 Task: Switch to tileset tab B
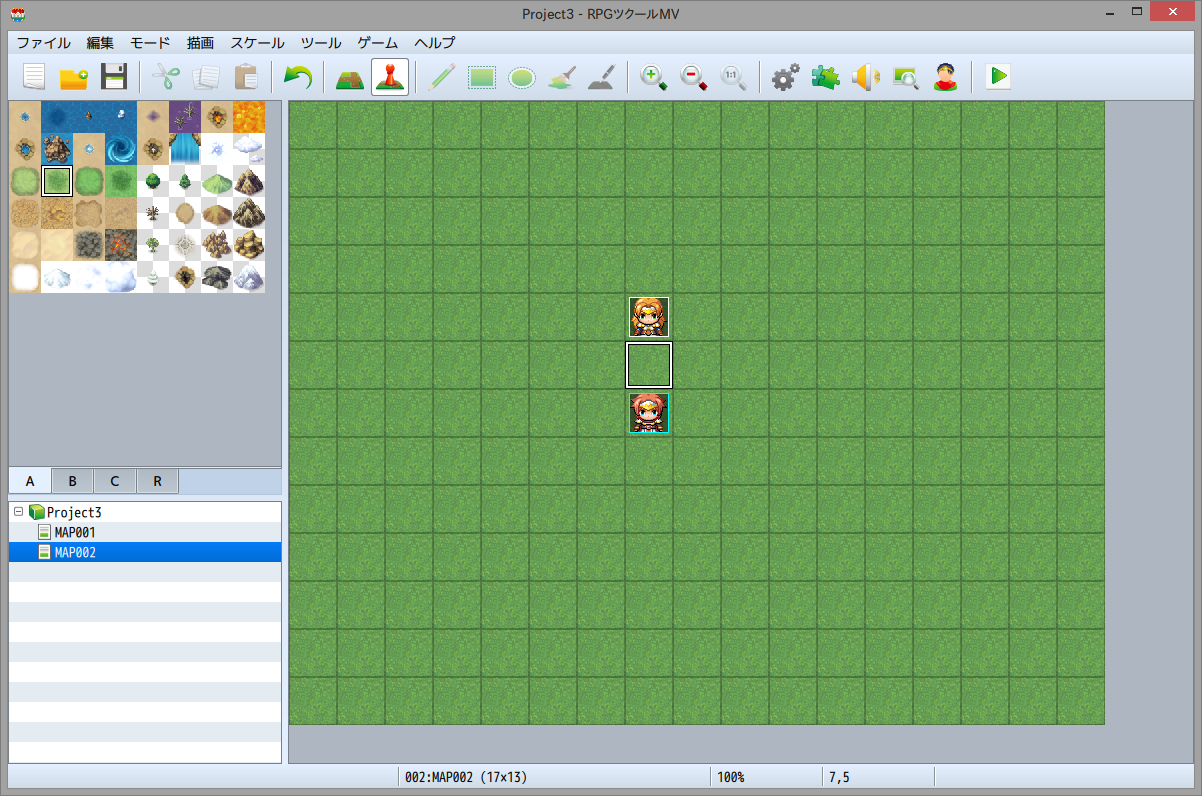pos(72,481)
